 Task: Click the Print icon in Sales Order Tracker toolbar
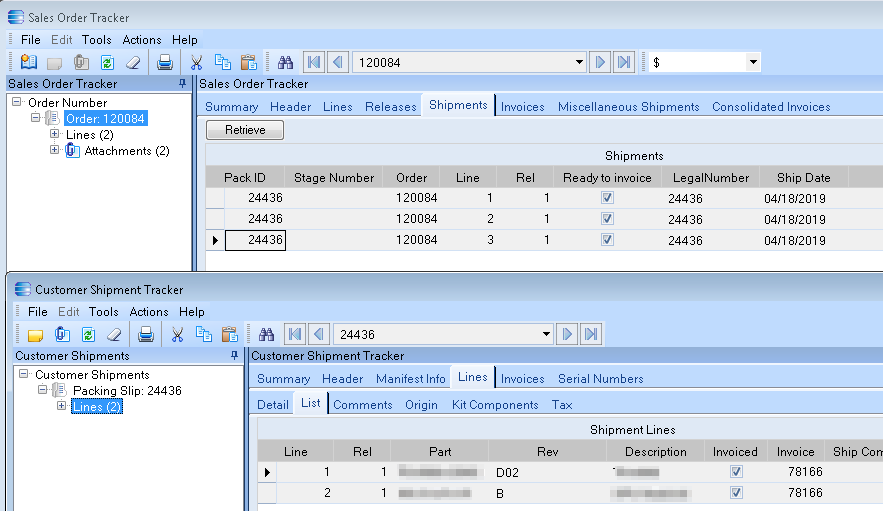click(x=165, y=62)
